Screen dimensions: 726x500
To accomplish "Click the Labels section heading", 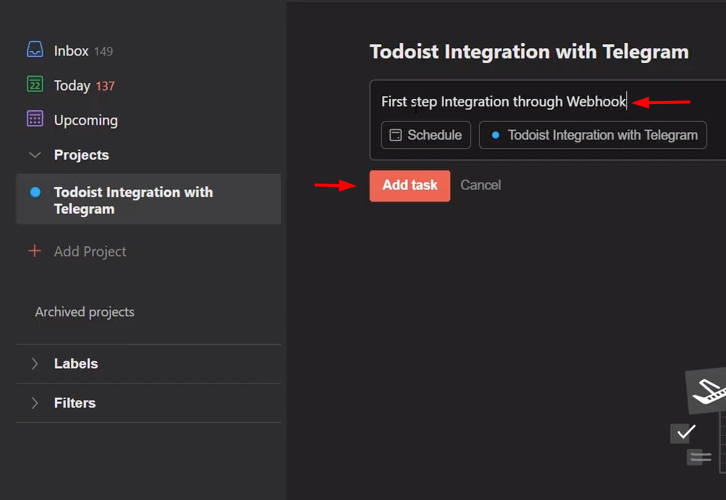I will (76, 364).
